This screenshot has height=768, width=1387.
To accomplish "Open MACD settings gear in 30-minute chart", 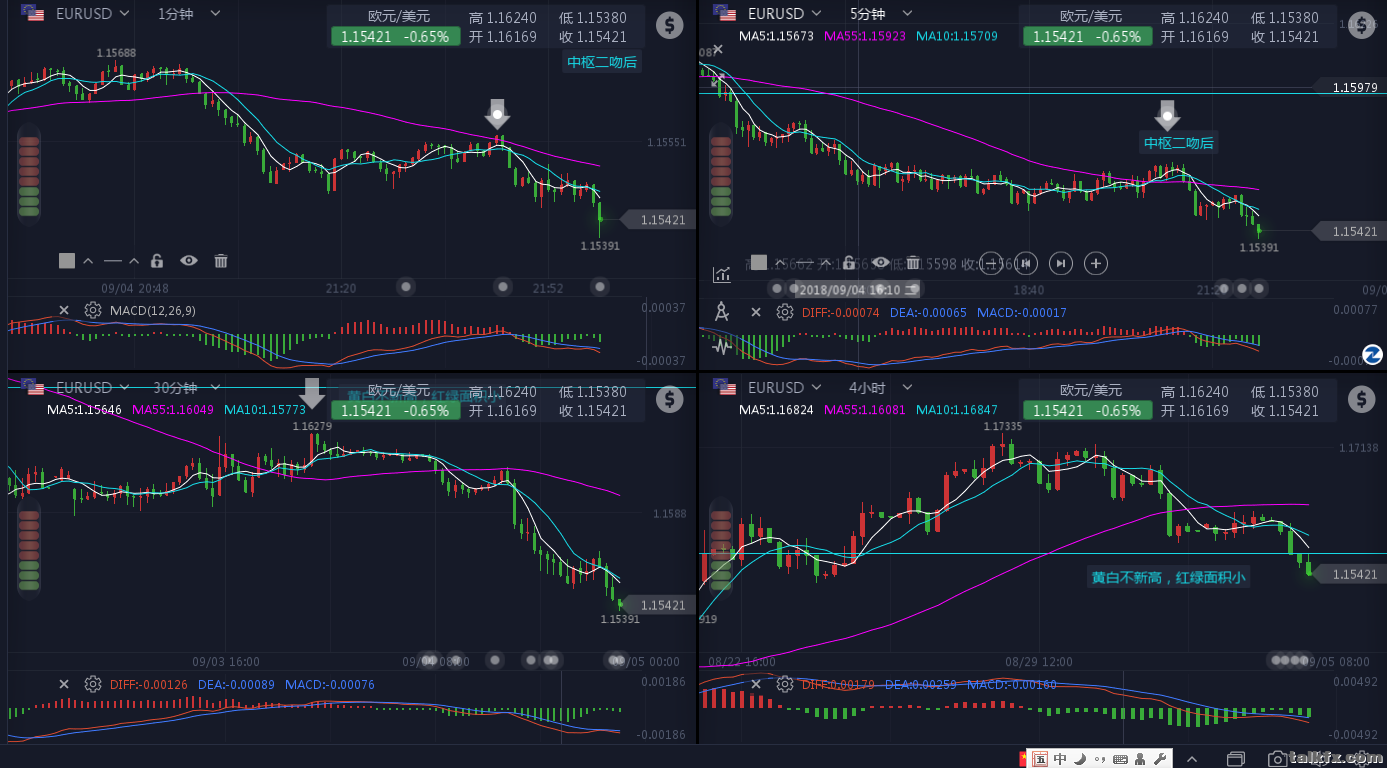I will (x=93, y=685).
